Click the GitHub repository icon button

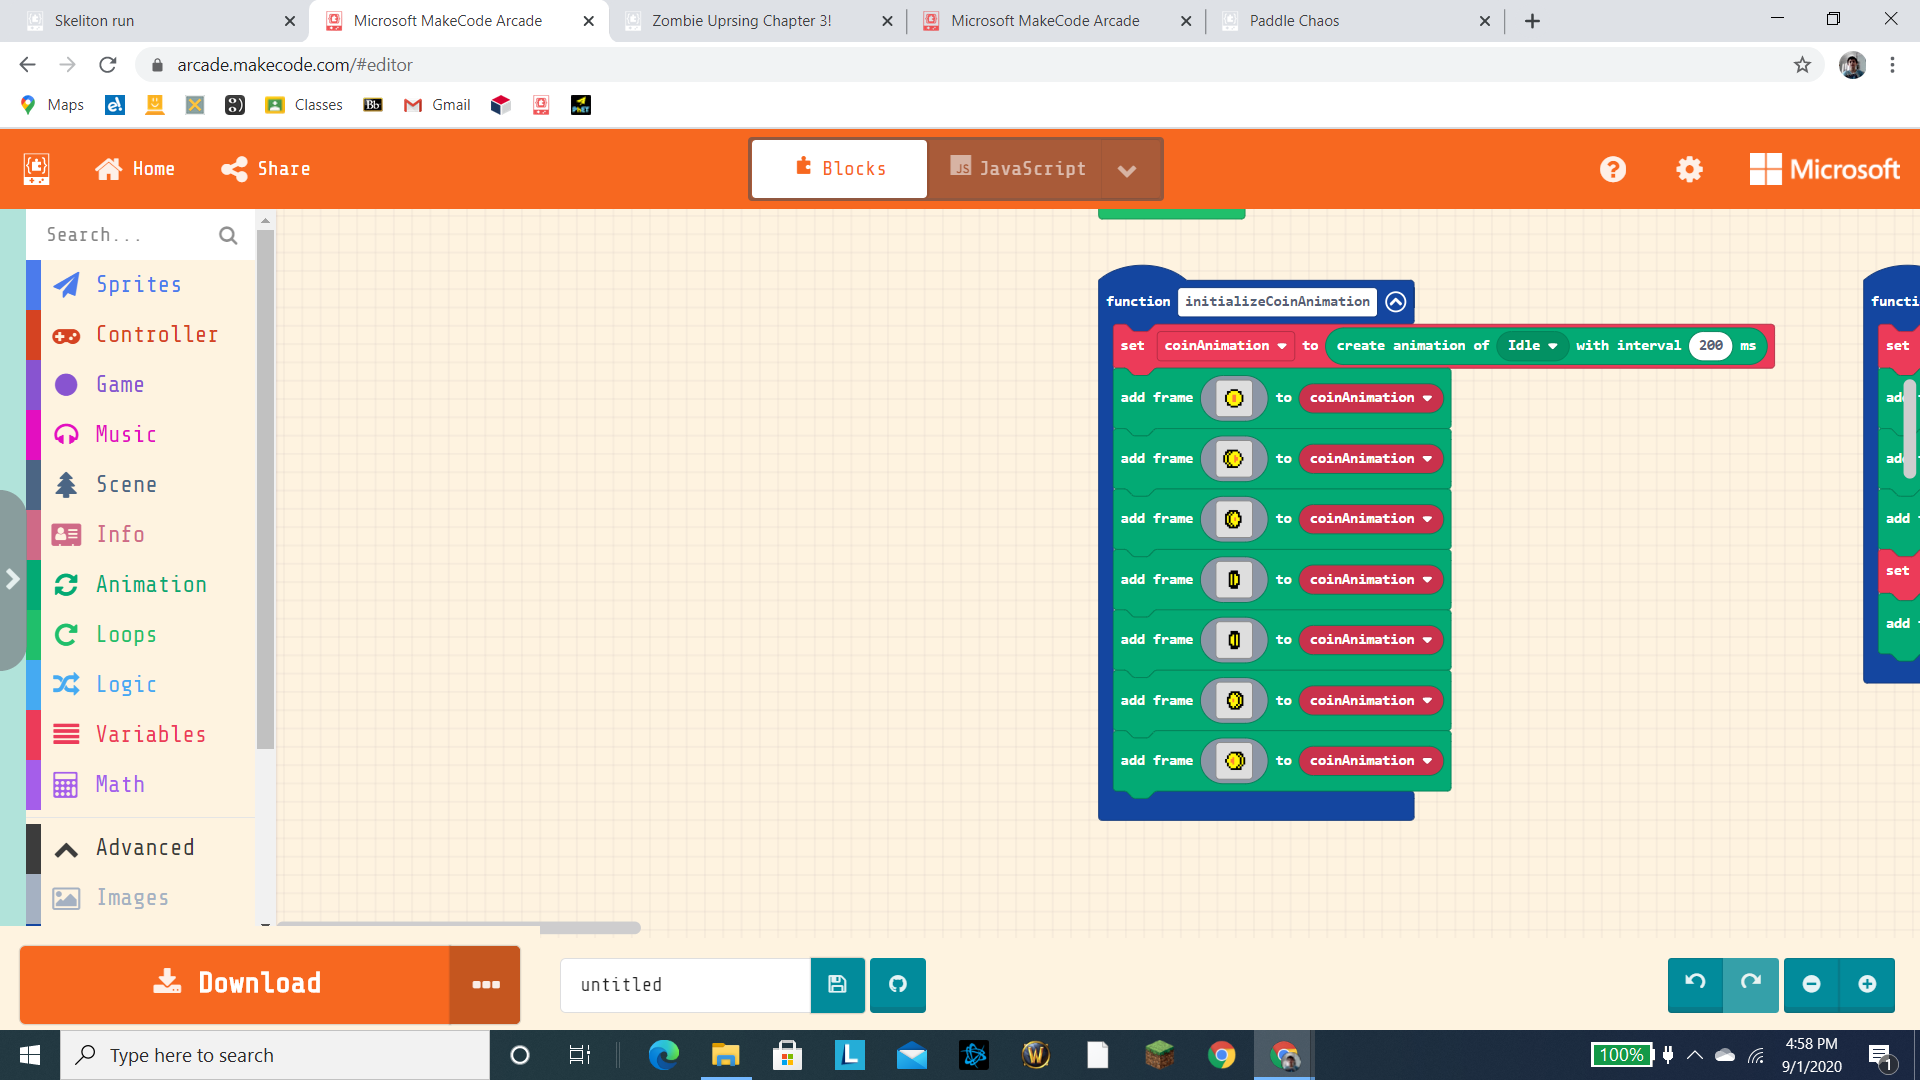coord(897,985)
